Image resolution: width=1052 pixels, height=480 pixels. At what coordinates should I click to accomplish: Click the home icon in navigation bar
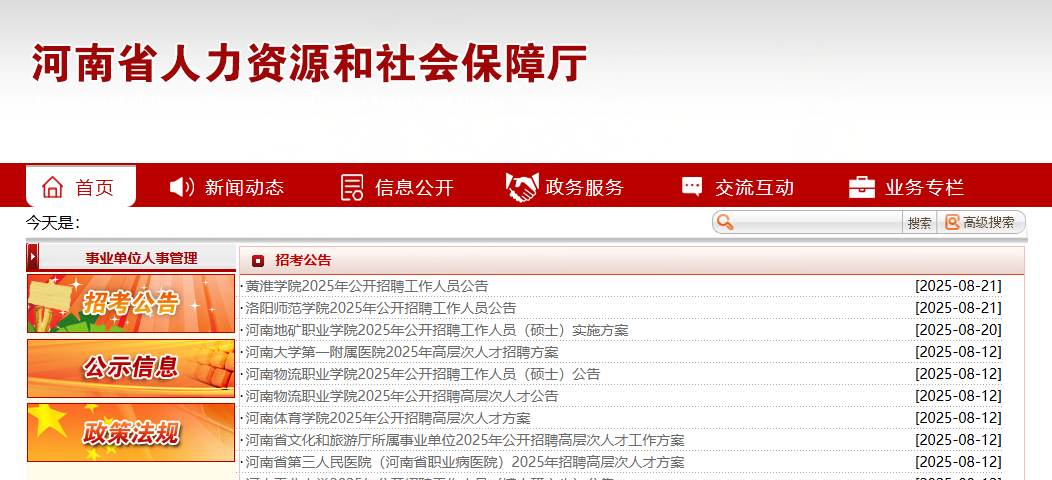pyautogui.click(x=52, y=187)
